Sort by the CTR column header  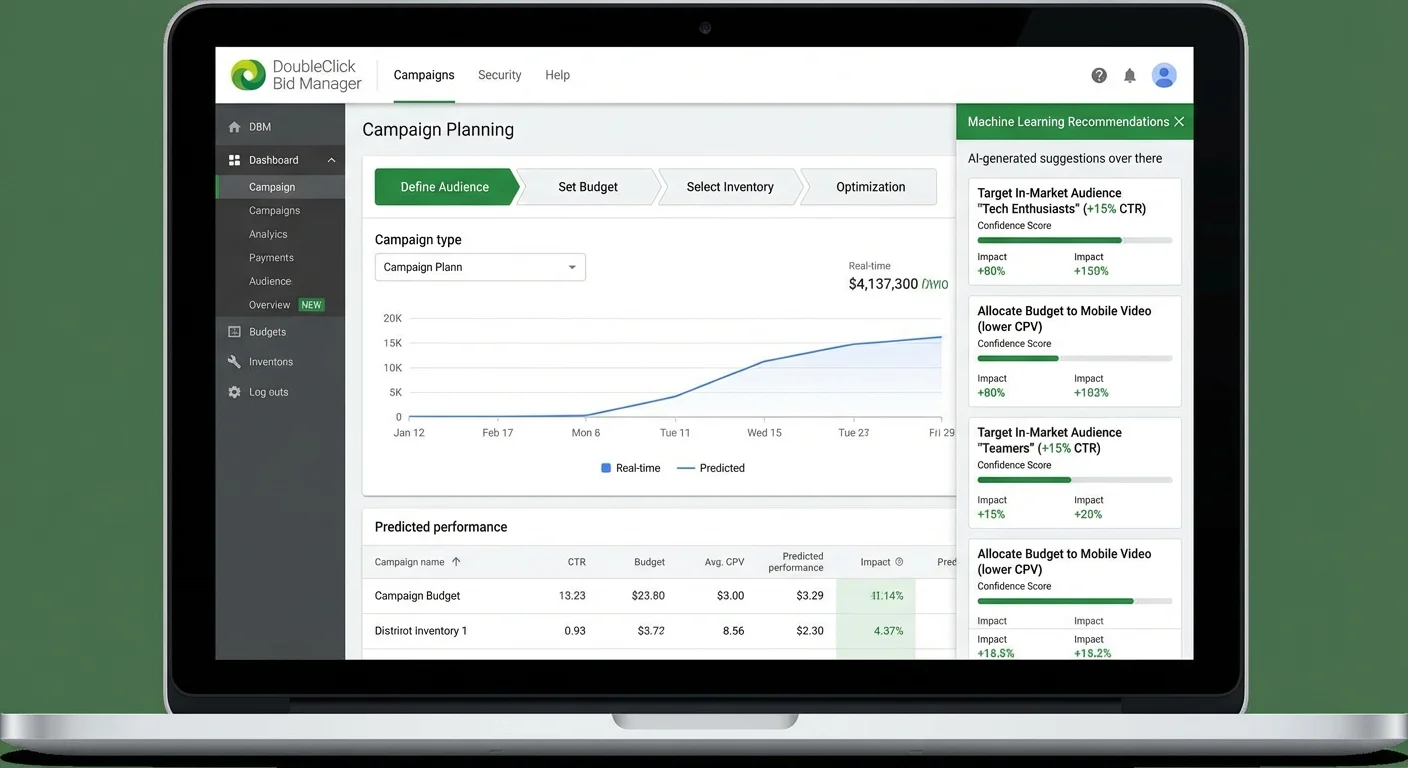pos(576,562)
